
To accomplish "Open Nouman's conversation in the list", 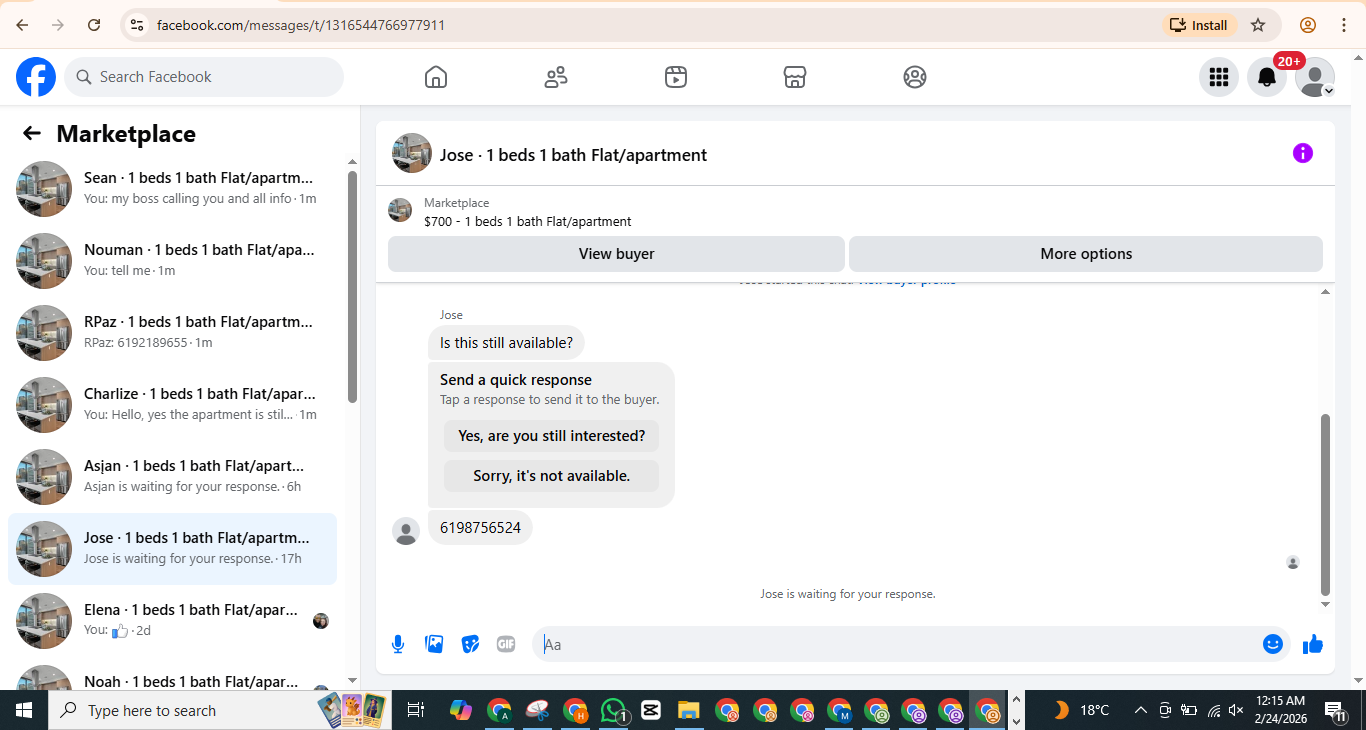I will coord(172,261).
